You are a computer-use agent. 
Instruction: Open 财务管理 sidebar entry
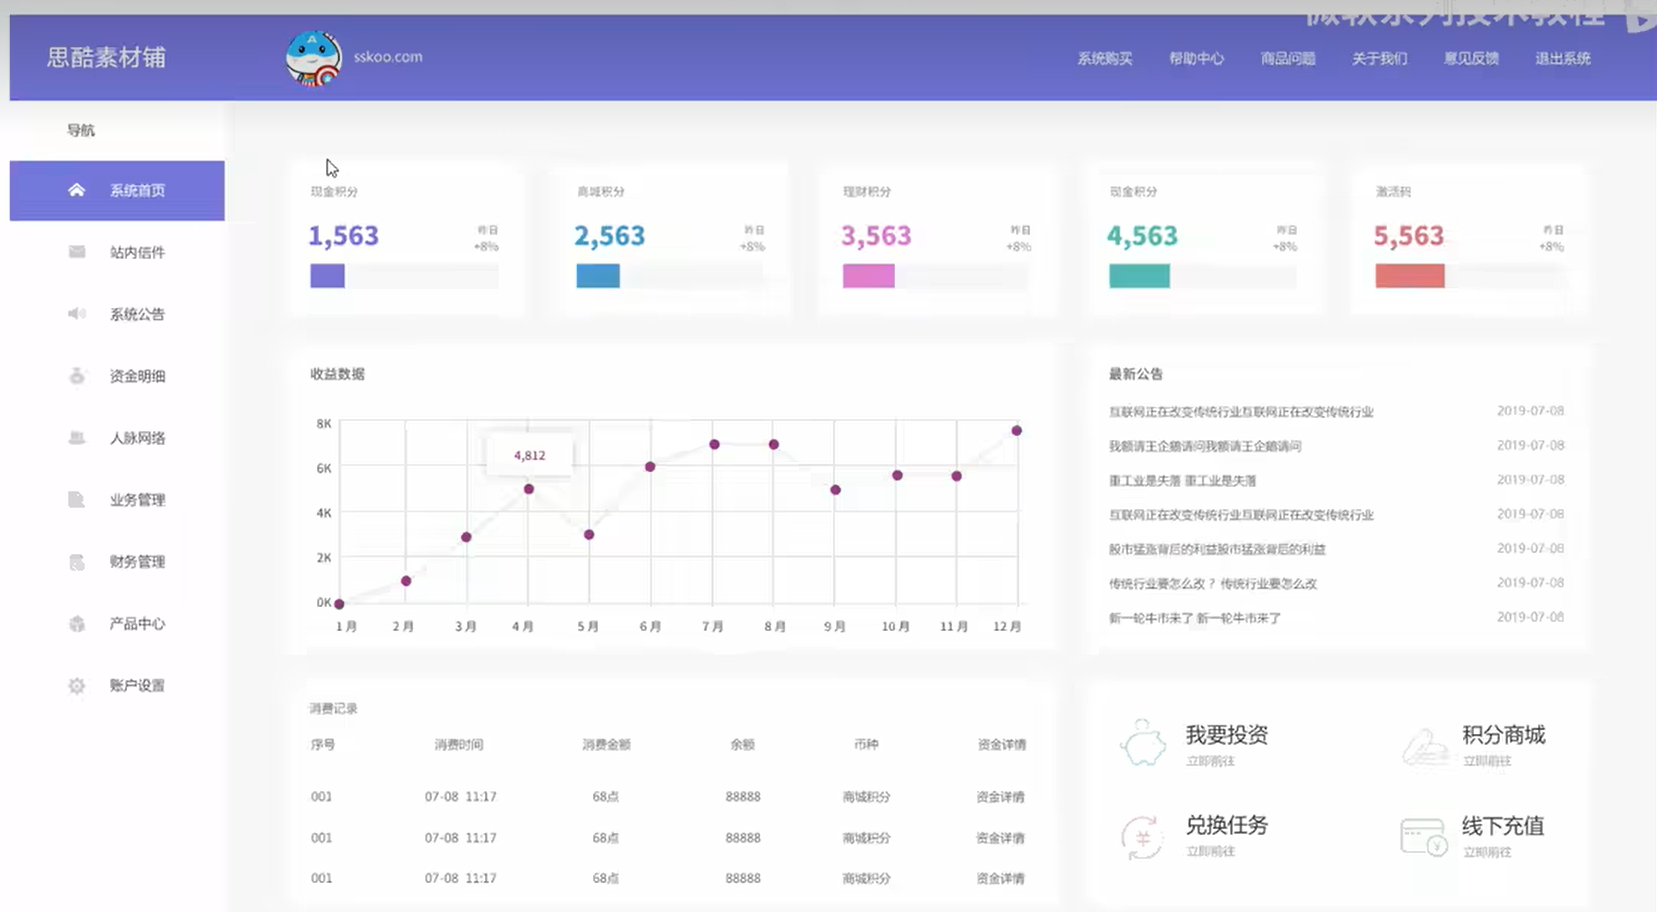tap(117, 561)
